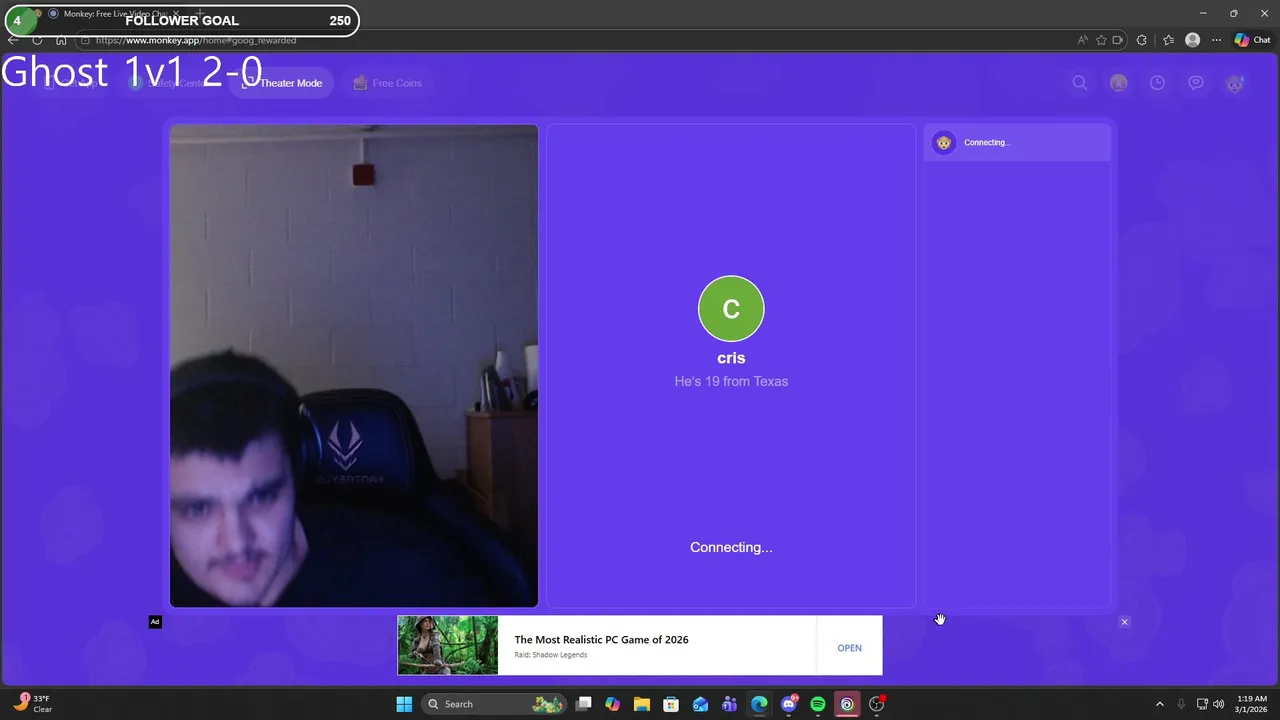Open the monkey profile avatar in header
1280x720 pixels.
(x=1235, y=83)
